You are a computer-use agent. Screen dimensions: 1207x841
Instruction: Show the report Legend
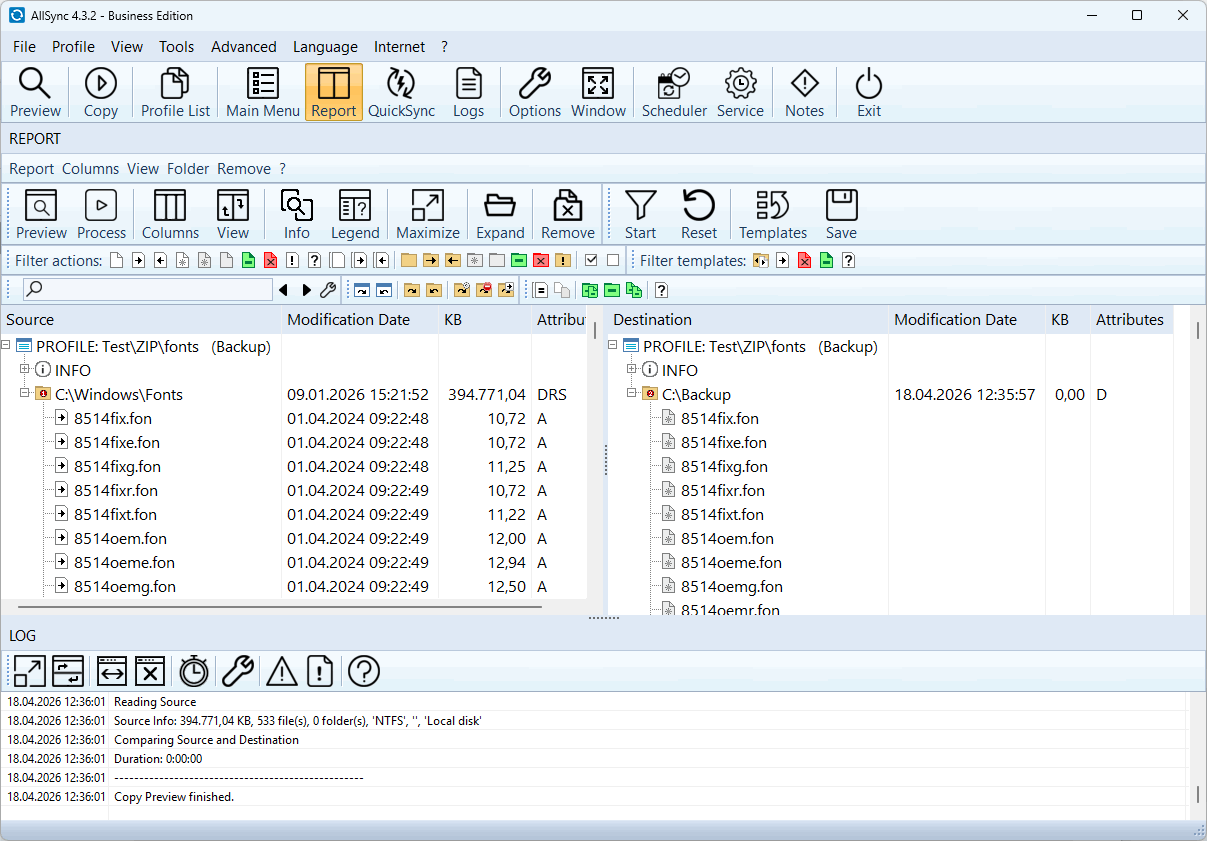[355, 215]
